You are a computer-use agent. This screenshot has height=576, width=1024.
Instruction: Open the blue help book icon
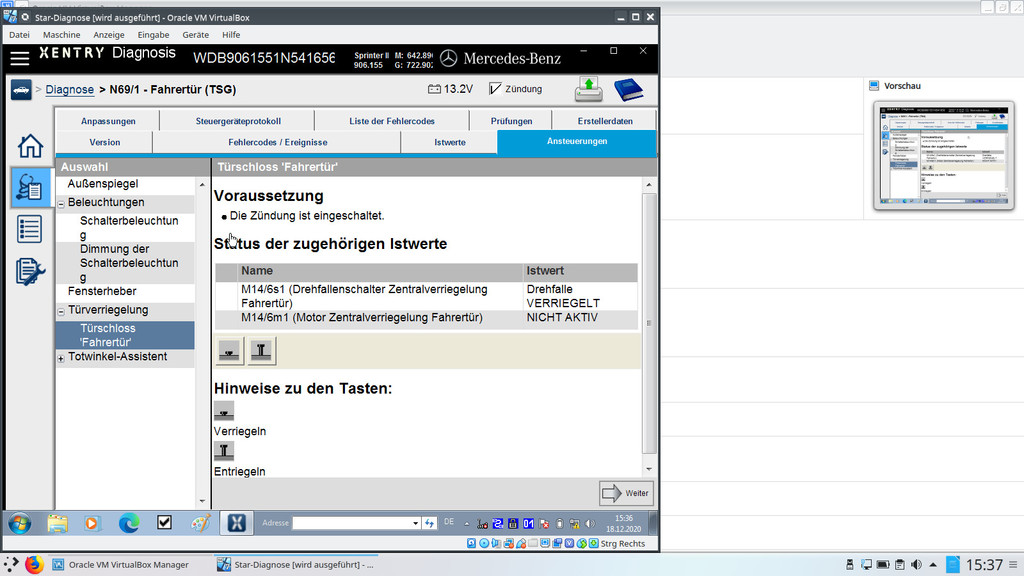(x=628, y=89)
